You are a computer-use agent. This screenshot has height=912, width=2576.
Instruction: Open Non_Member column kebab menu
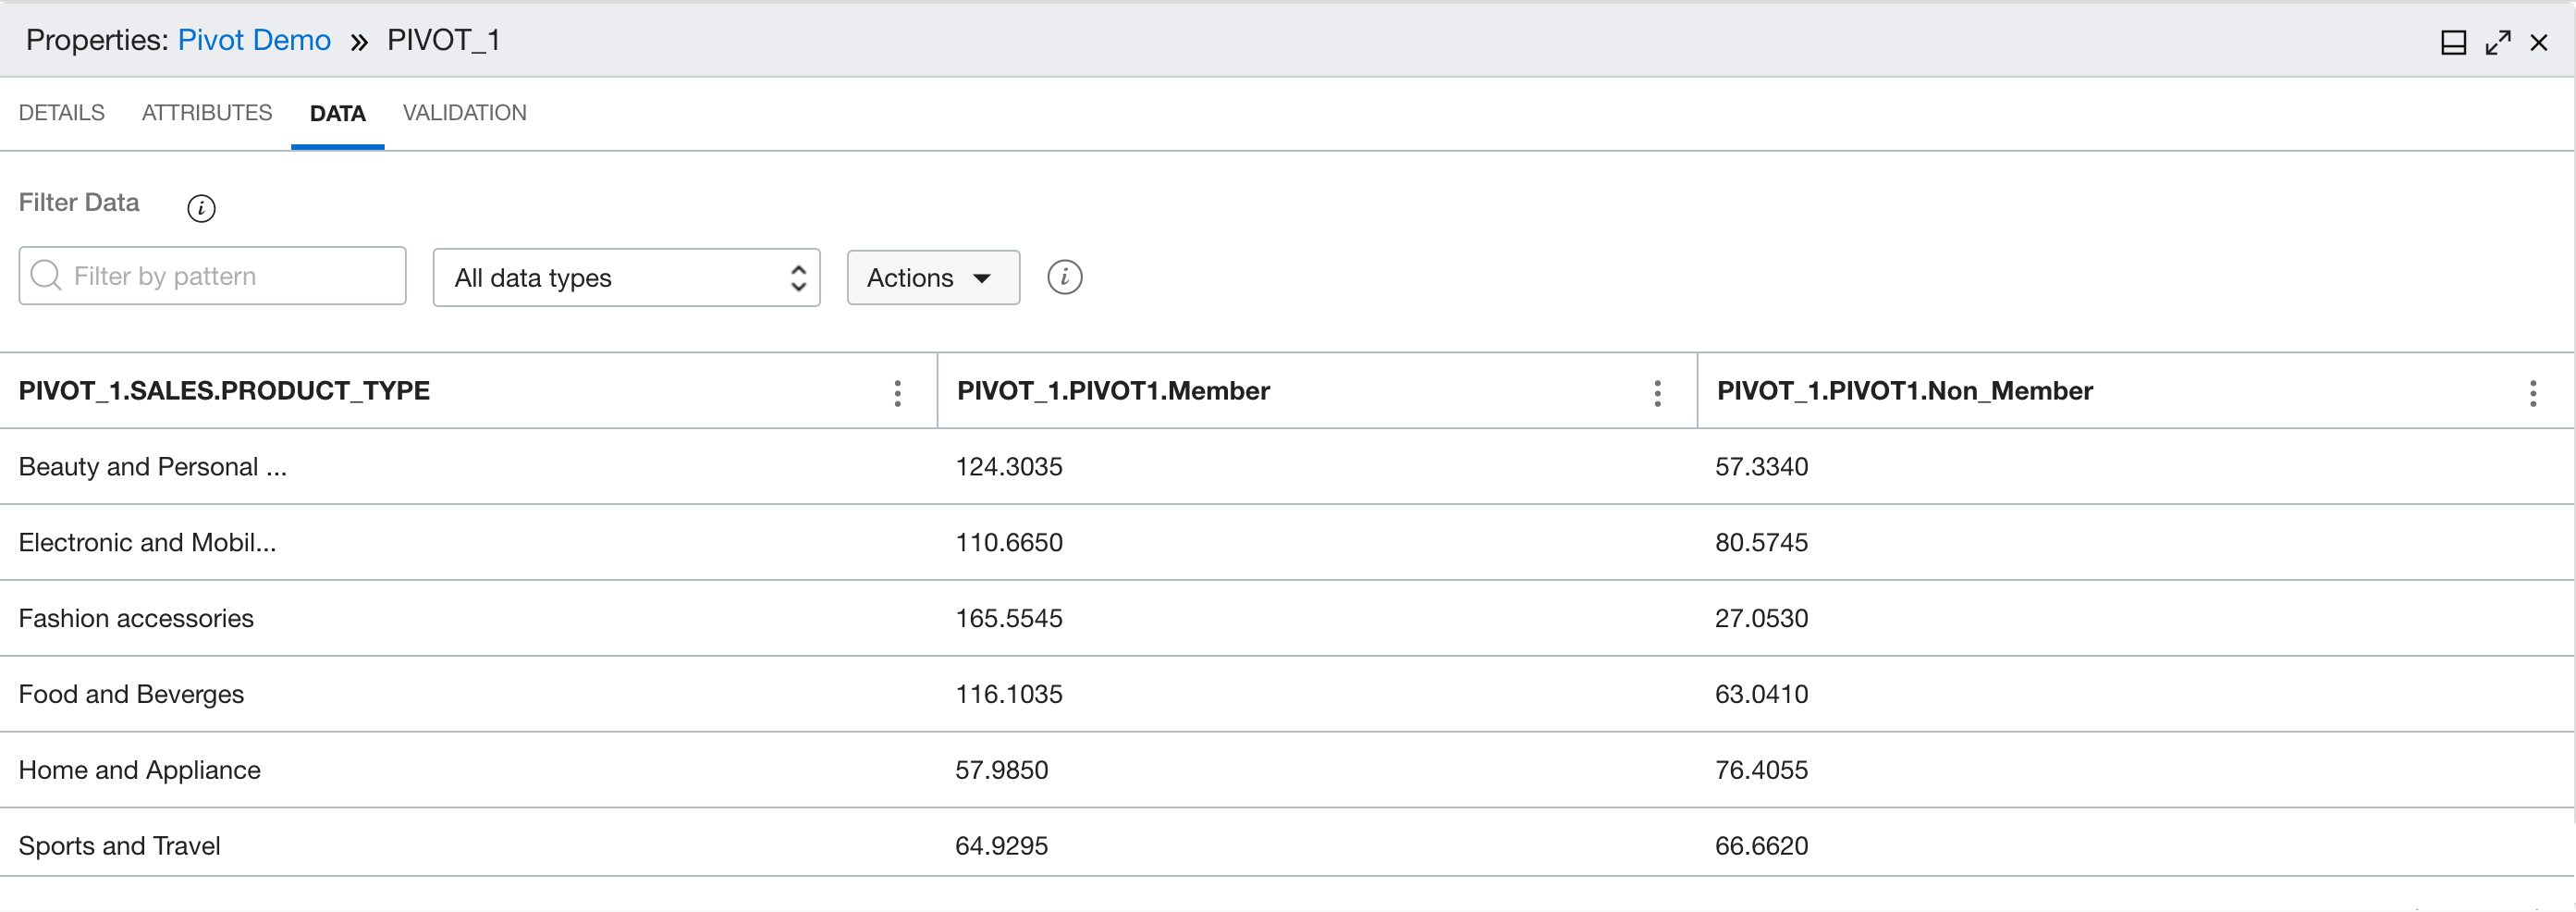click(2532, 393)
